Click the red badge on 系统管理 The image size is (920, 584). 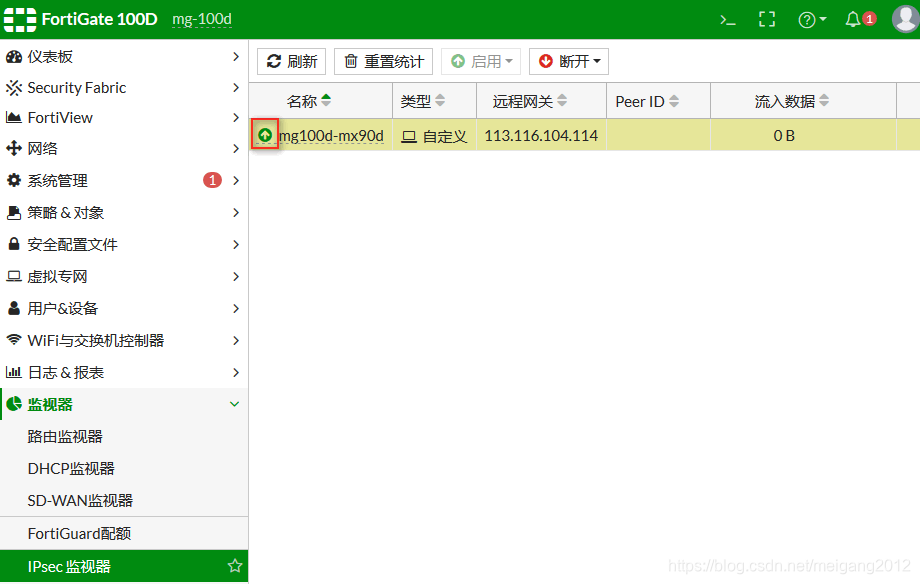pos(212,180)
